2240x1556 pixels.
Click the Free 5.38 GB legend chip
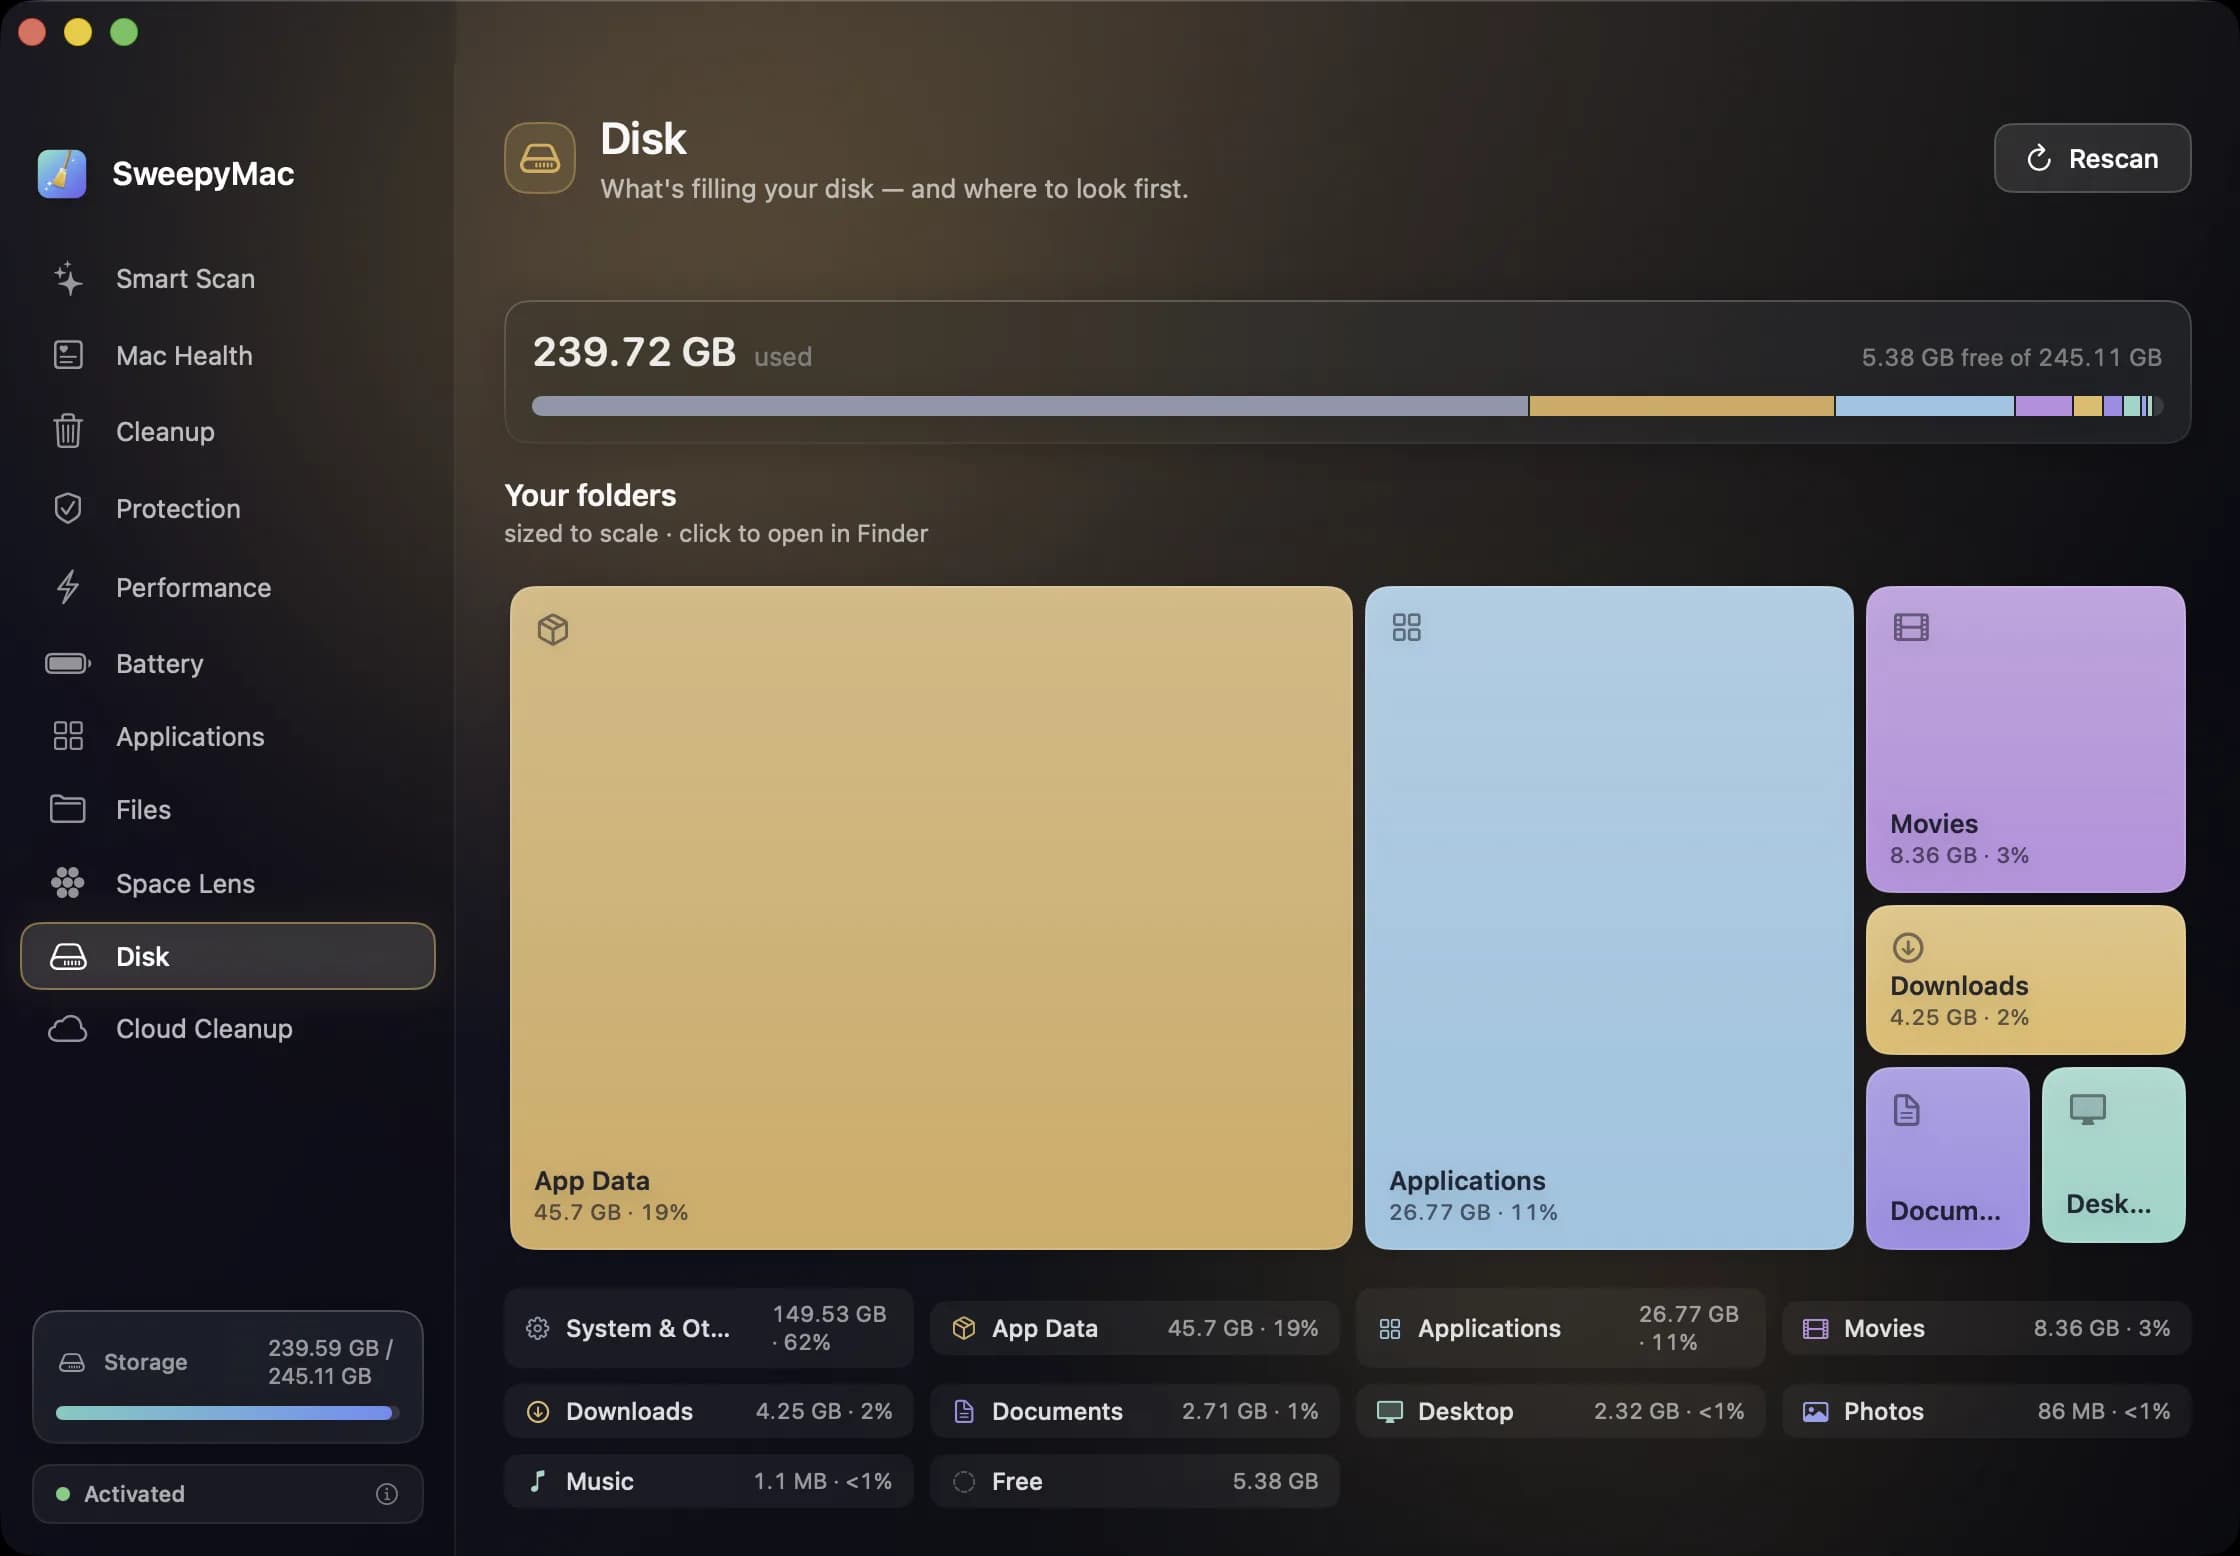click(1134, 1481)
